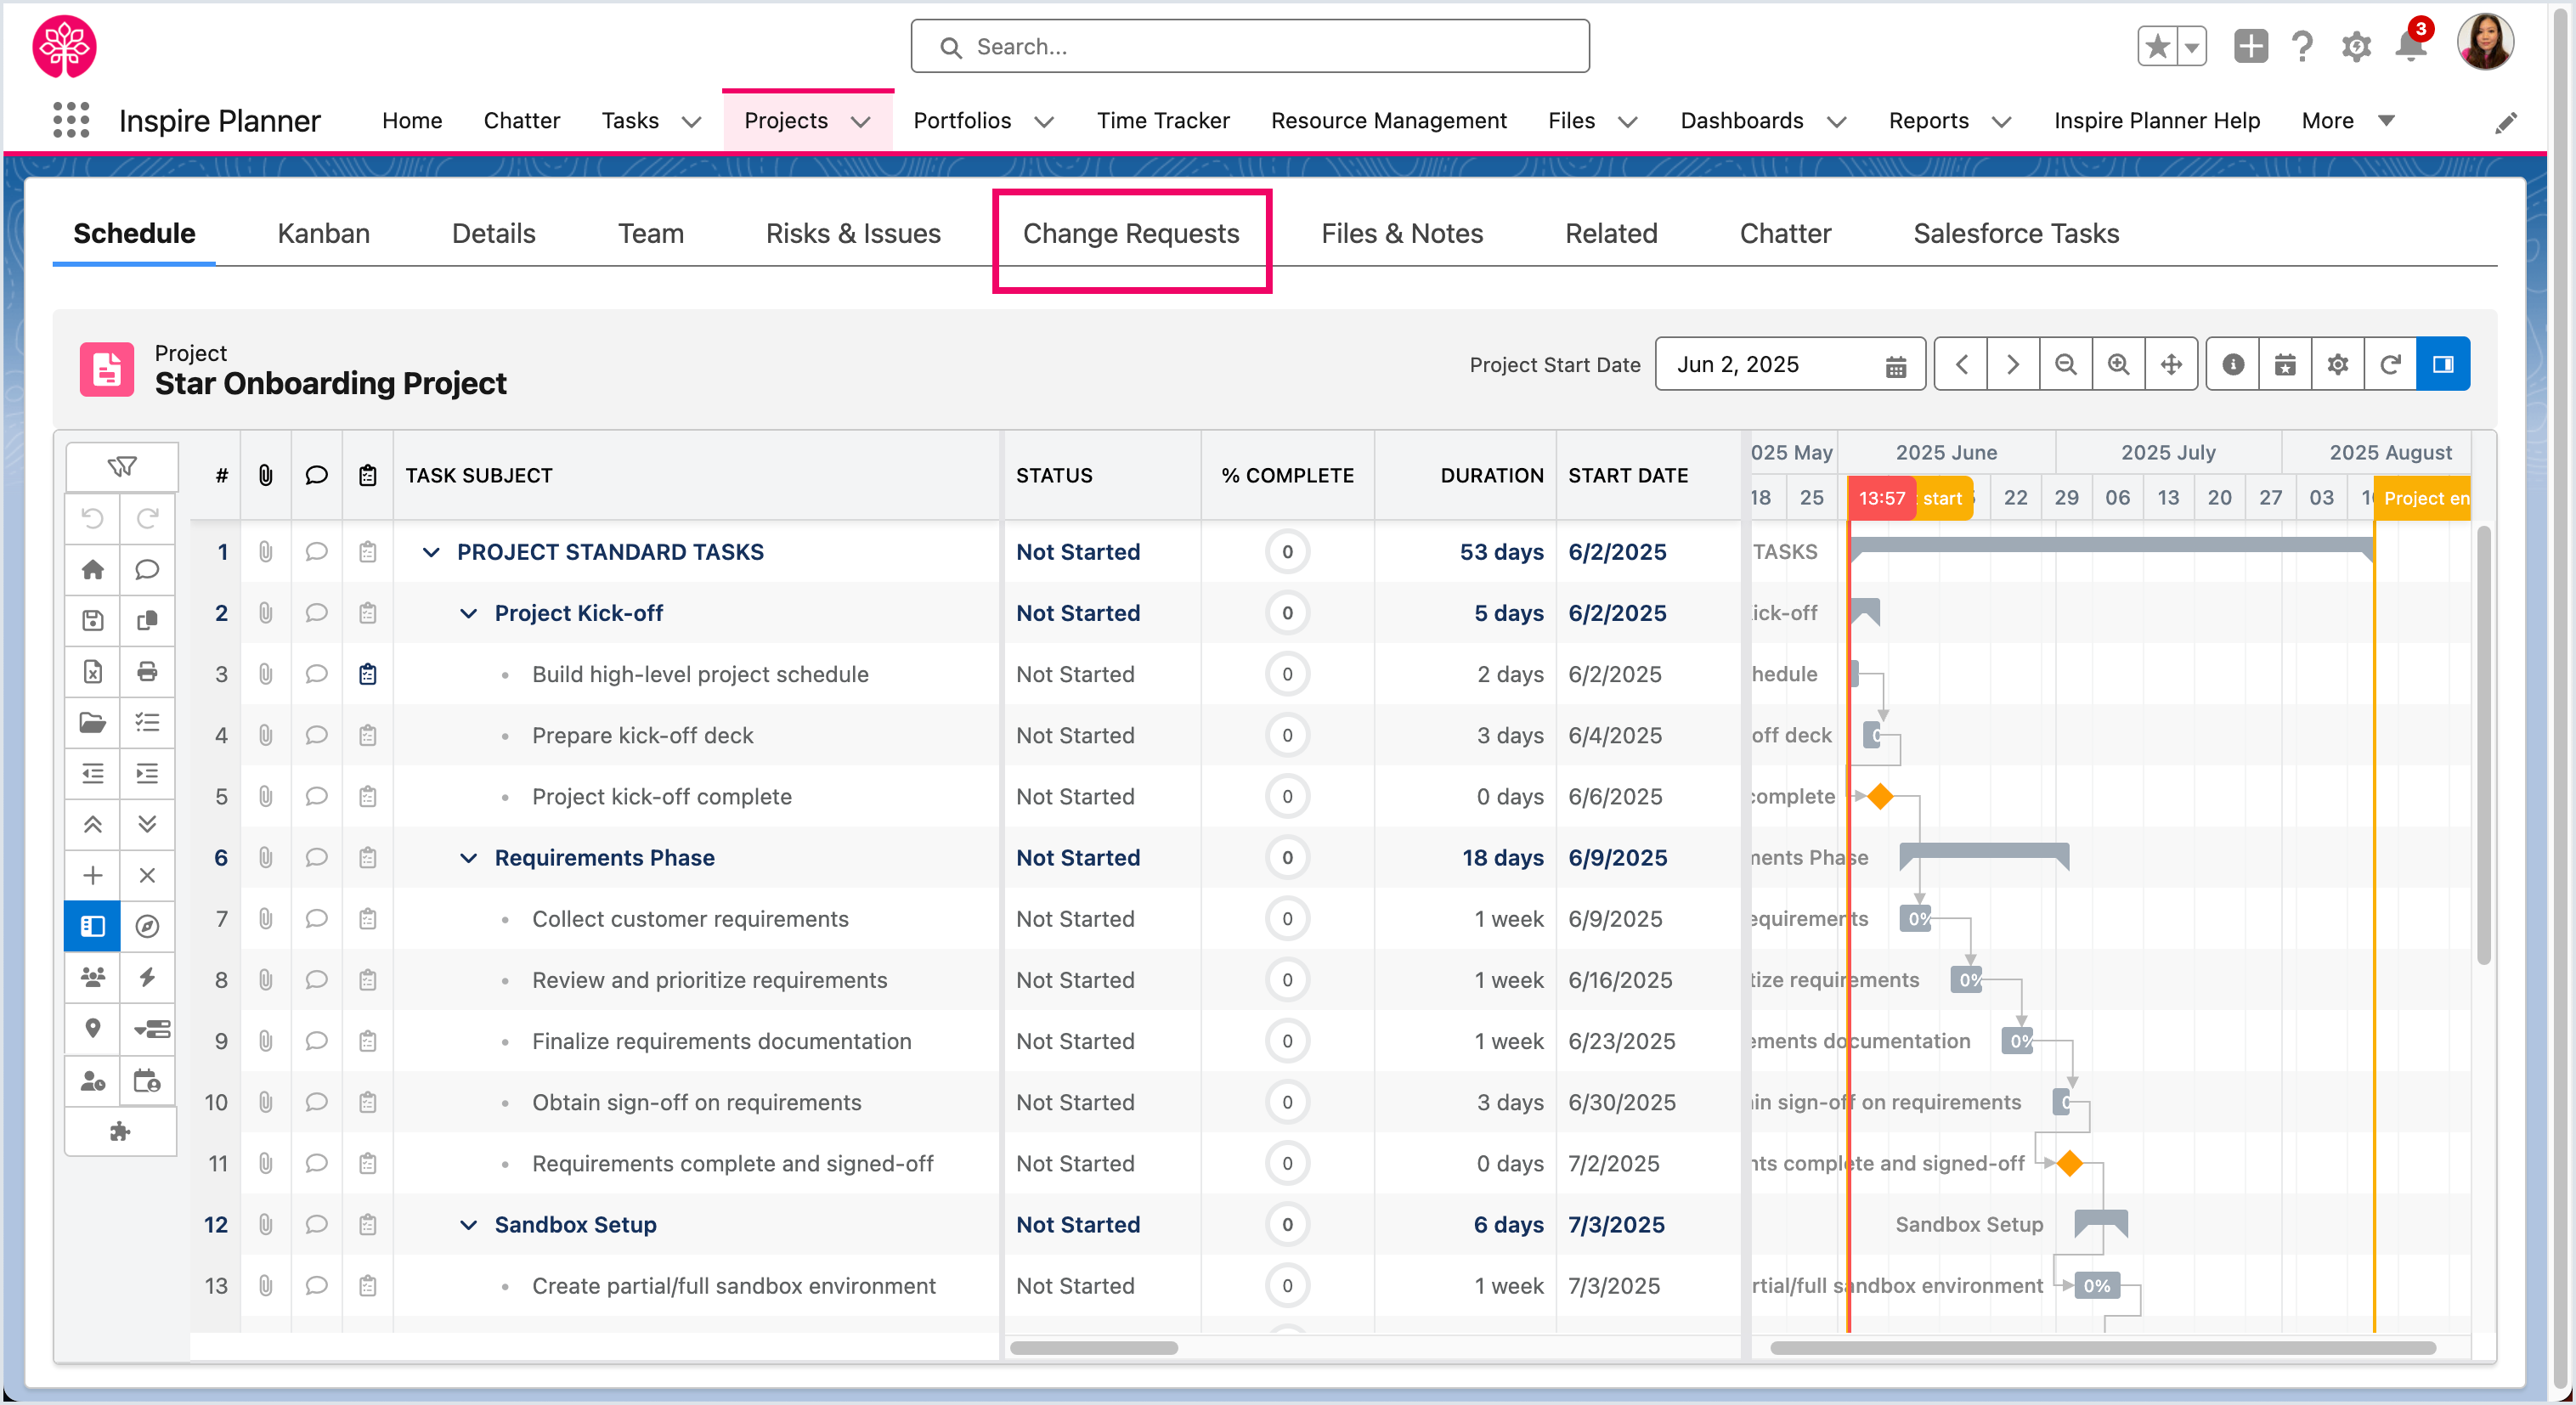
Task: Toggle the blue side panel button in Gantt toolbar
Action: [2443, 364]
